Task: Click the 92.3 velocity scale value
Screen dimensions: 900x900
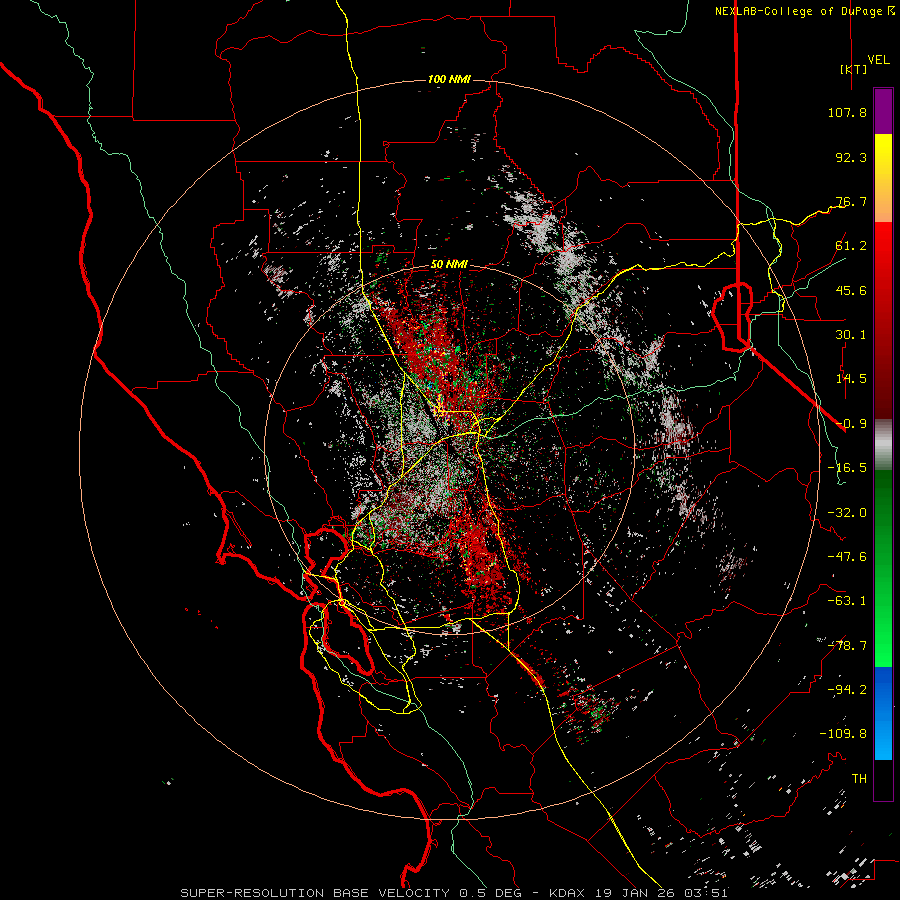Action: click(851, 157)
